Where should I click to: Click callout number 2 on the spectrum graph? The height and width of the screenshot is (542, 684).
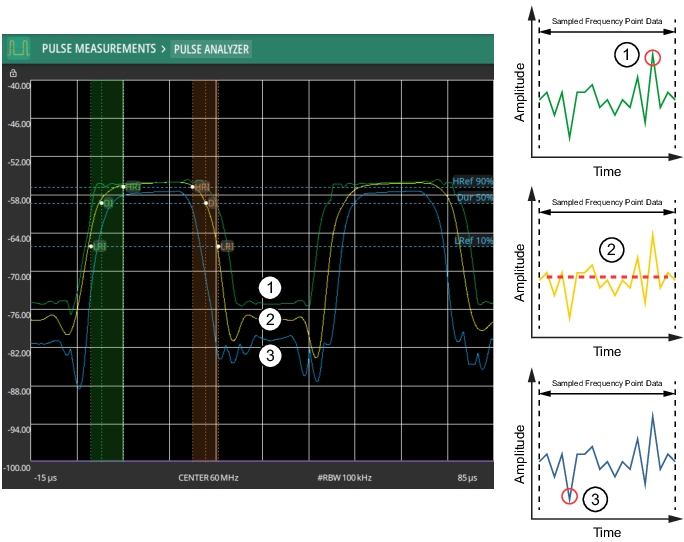point(268,320)
